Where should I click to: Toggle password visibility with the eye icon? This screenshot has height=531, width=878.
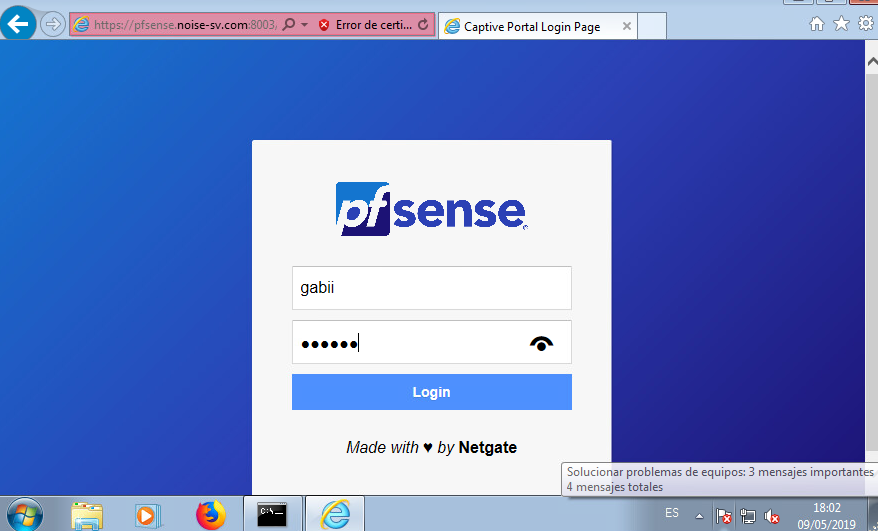(541, 343)
